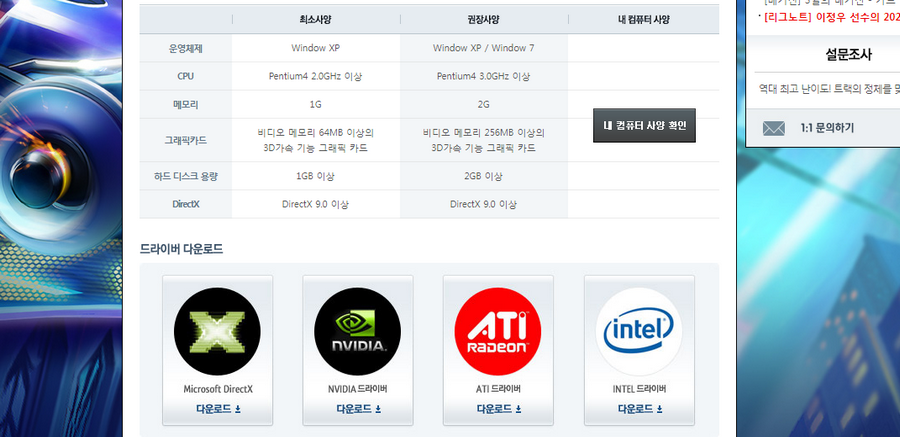900x437 pixels.
Task: Click the Pentium4 3.0GHz 이상 cell
Action: pyautogui.click(x=483, y=76)
